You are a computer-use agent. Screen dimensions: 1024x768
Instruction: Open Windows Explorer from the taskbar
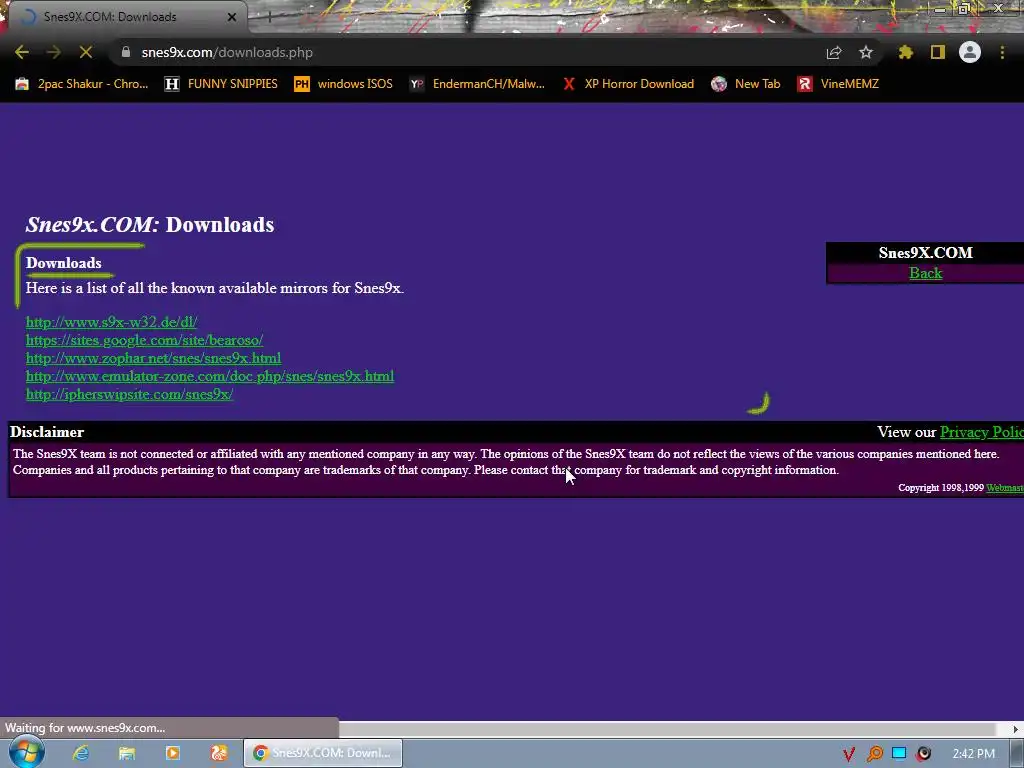click(127, 753)
